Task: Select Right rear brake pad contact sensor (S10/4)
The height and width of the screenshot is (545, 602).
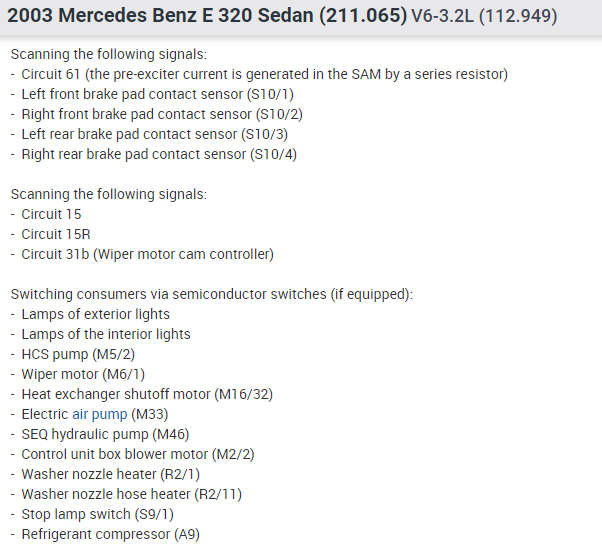Action: click(159, 154)
